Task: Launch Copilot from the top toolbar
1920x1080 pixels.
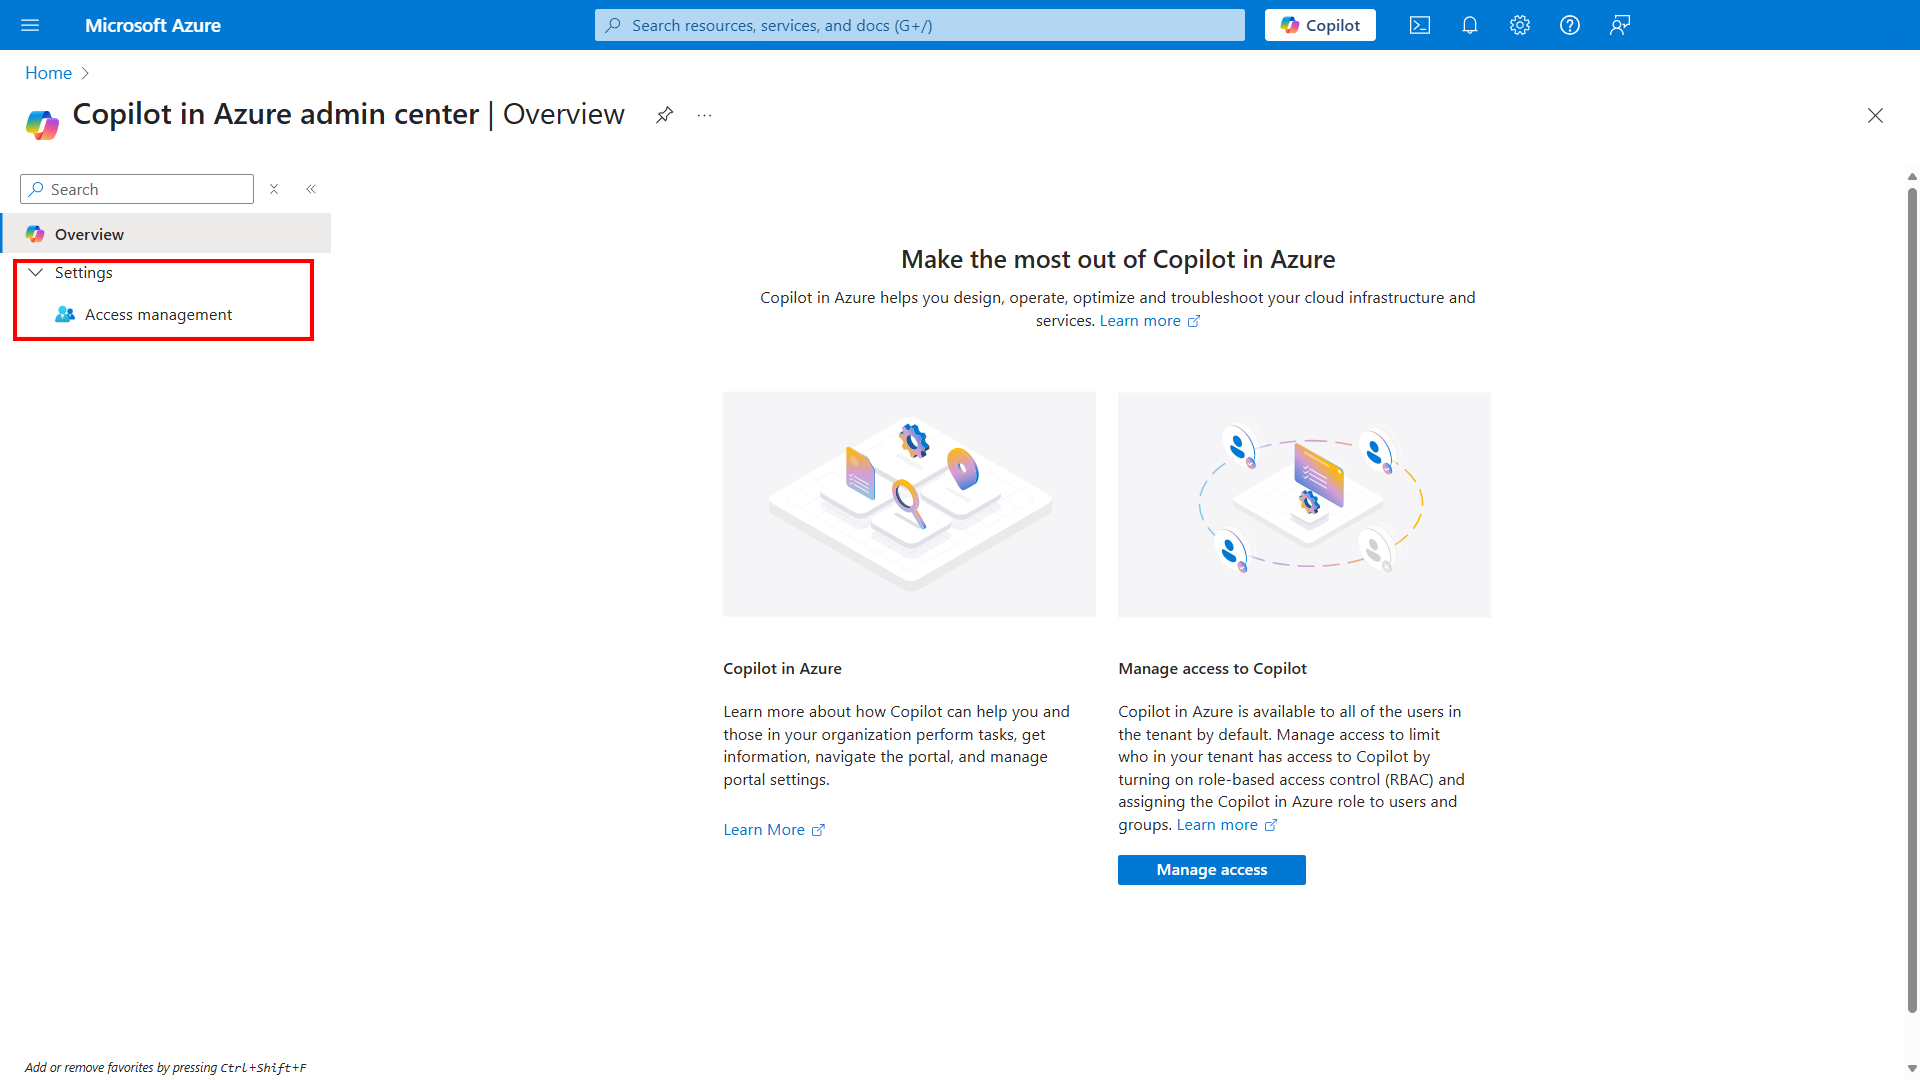Action: click(x=1319, y=25)
